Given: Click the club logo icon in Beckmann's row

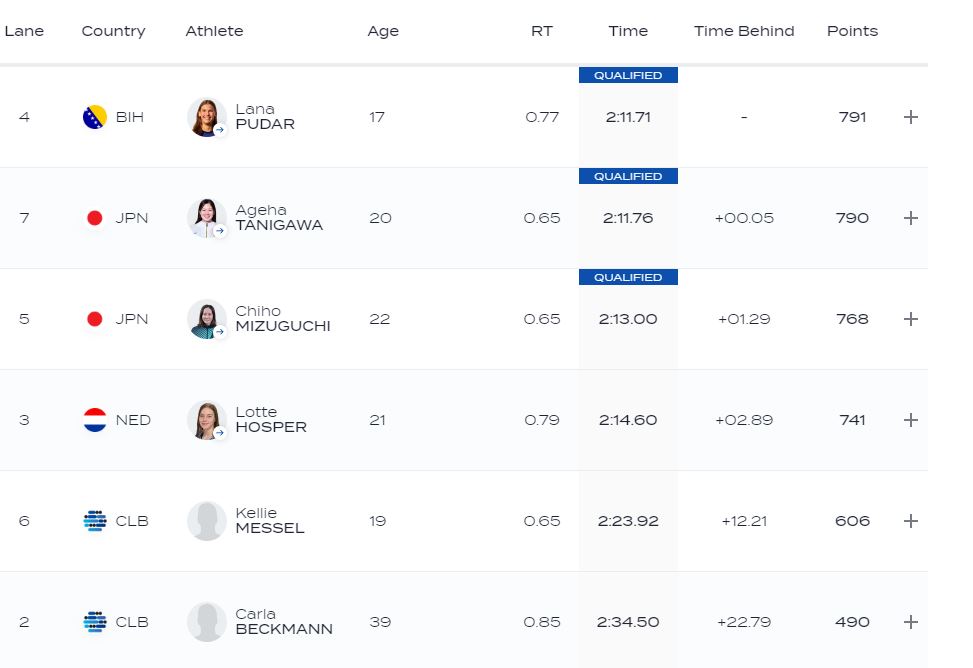Looking at the screenshot, I should 95,622.
